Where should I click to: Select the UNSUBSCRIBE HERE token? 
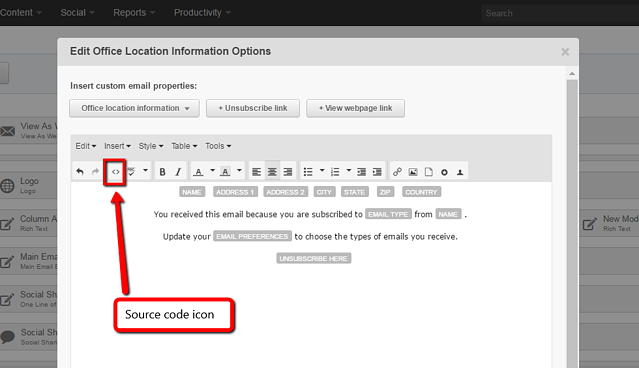point(313,258)
